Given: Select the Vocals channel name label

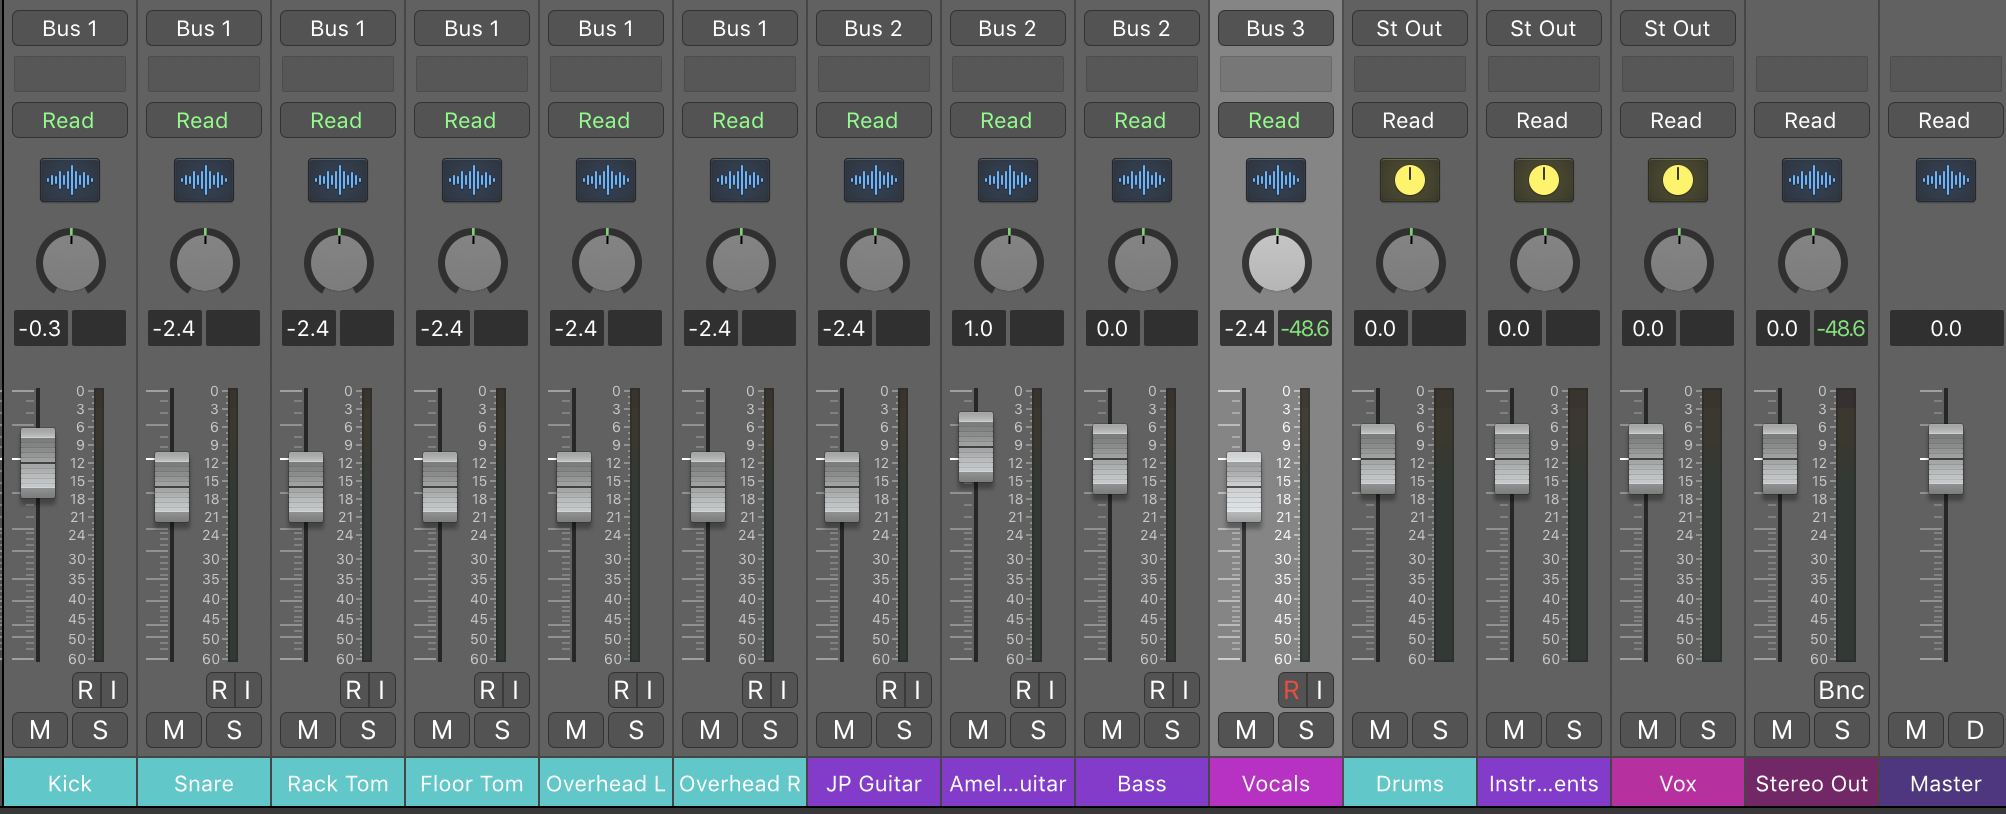Looking at the screenshot, I should click(x=1276, y=783).
